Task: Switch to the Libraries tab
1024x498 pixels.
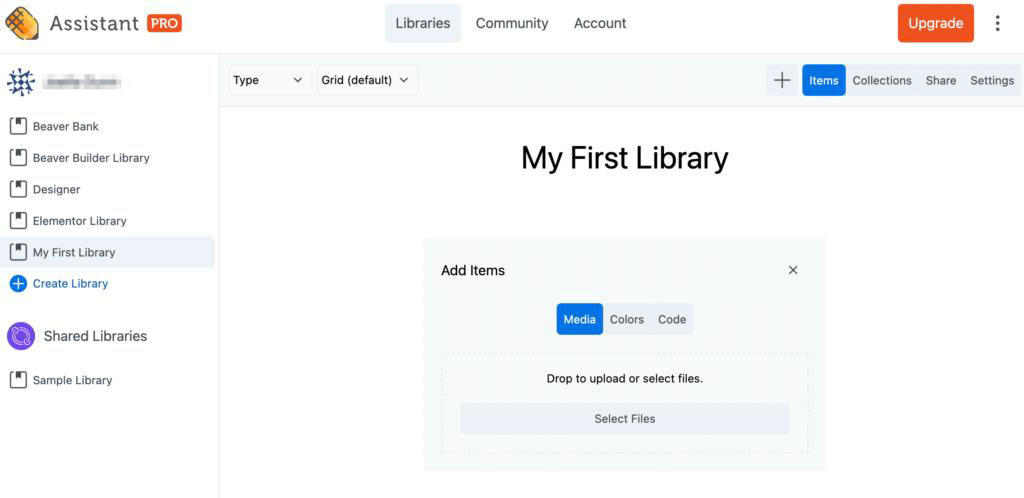Action: point(423,23)
